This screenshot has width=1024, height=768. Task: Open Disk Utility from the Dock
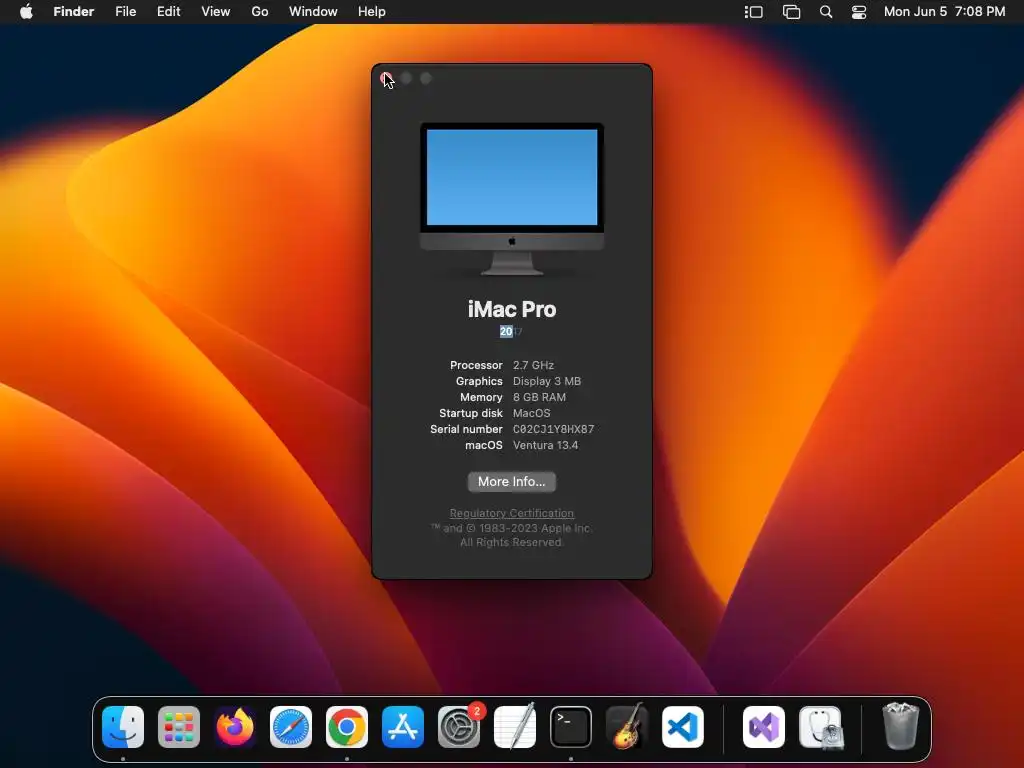click(x=820, y=727)
